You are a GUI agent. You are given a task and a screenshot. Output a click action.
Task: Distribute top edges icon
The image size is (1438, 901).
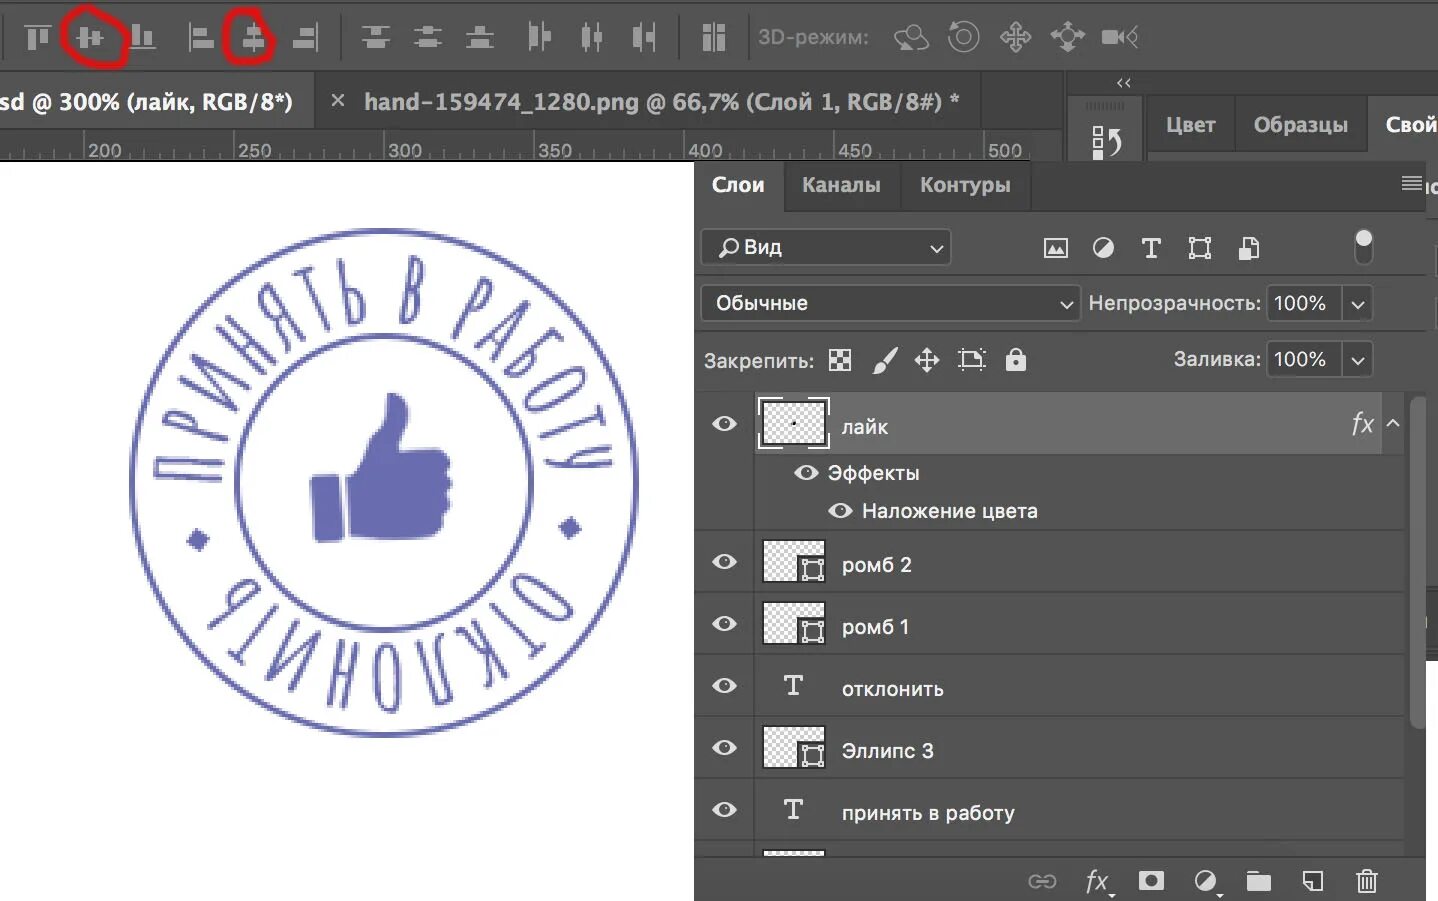(x=376, y=38)
